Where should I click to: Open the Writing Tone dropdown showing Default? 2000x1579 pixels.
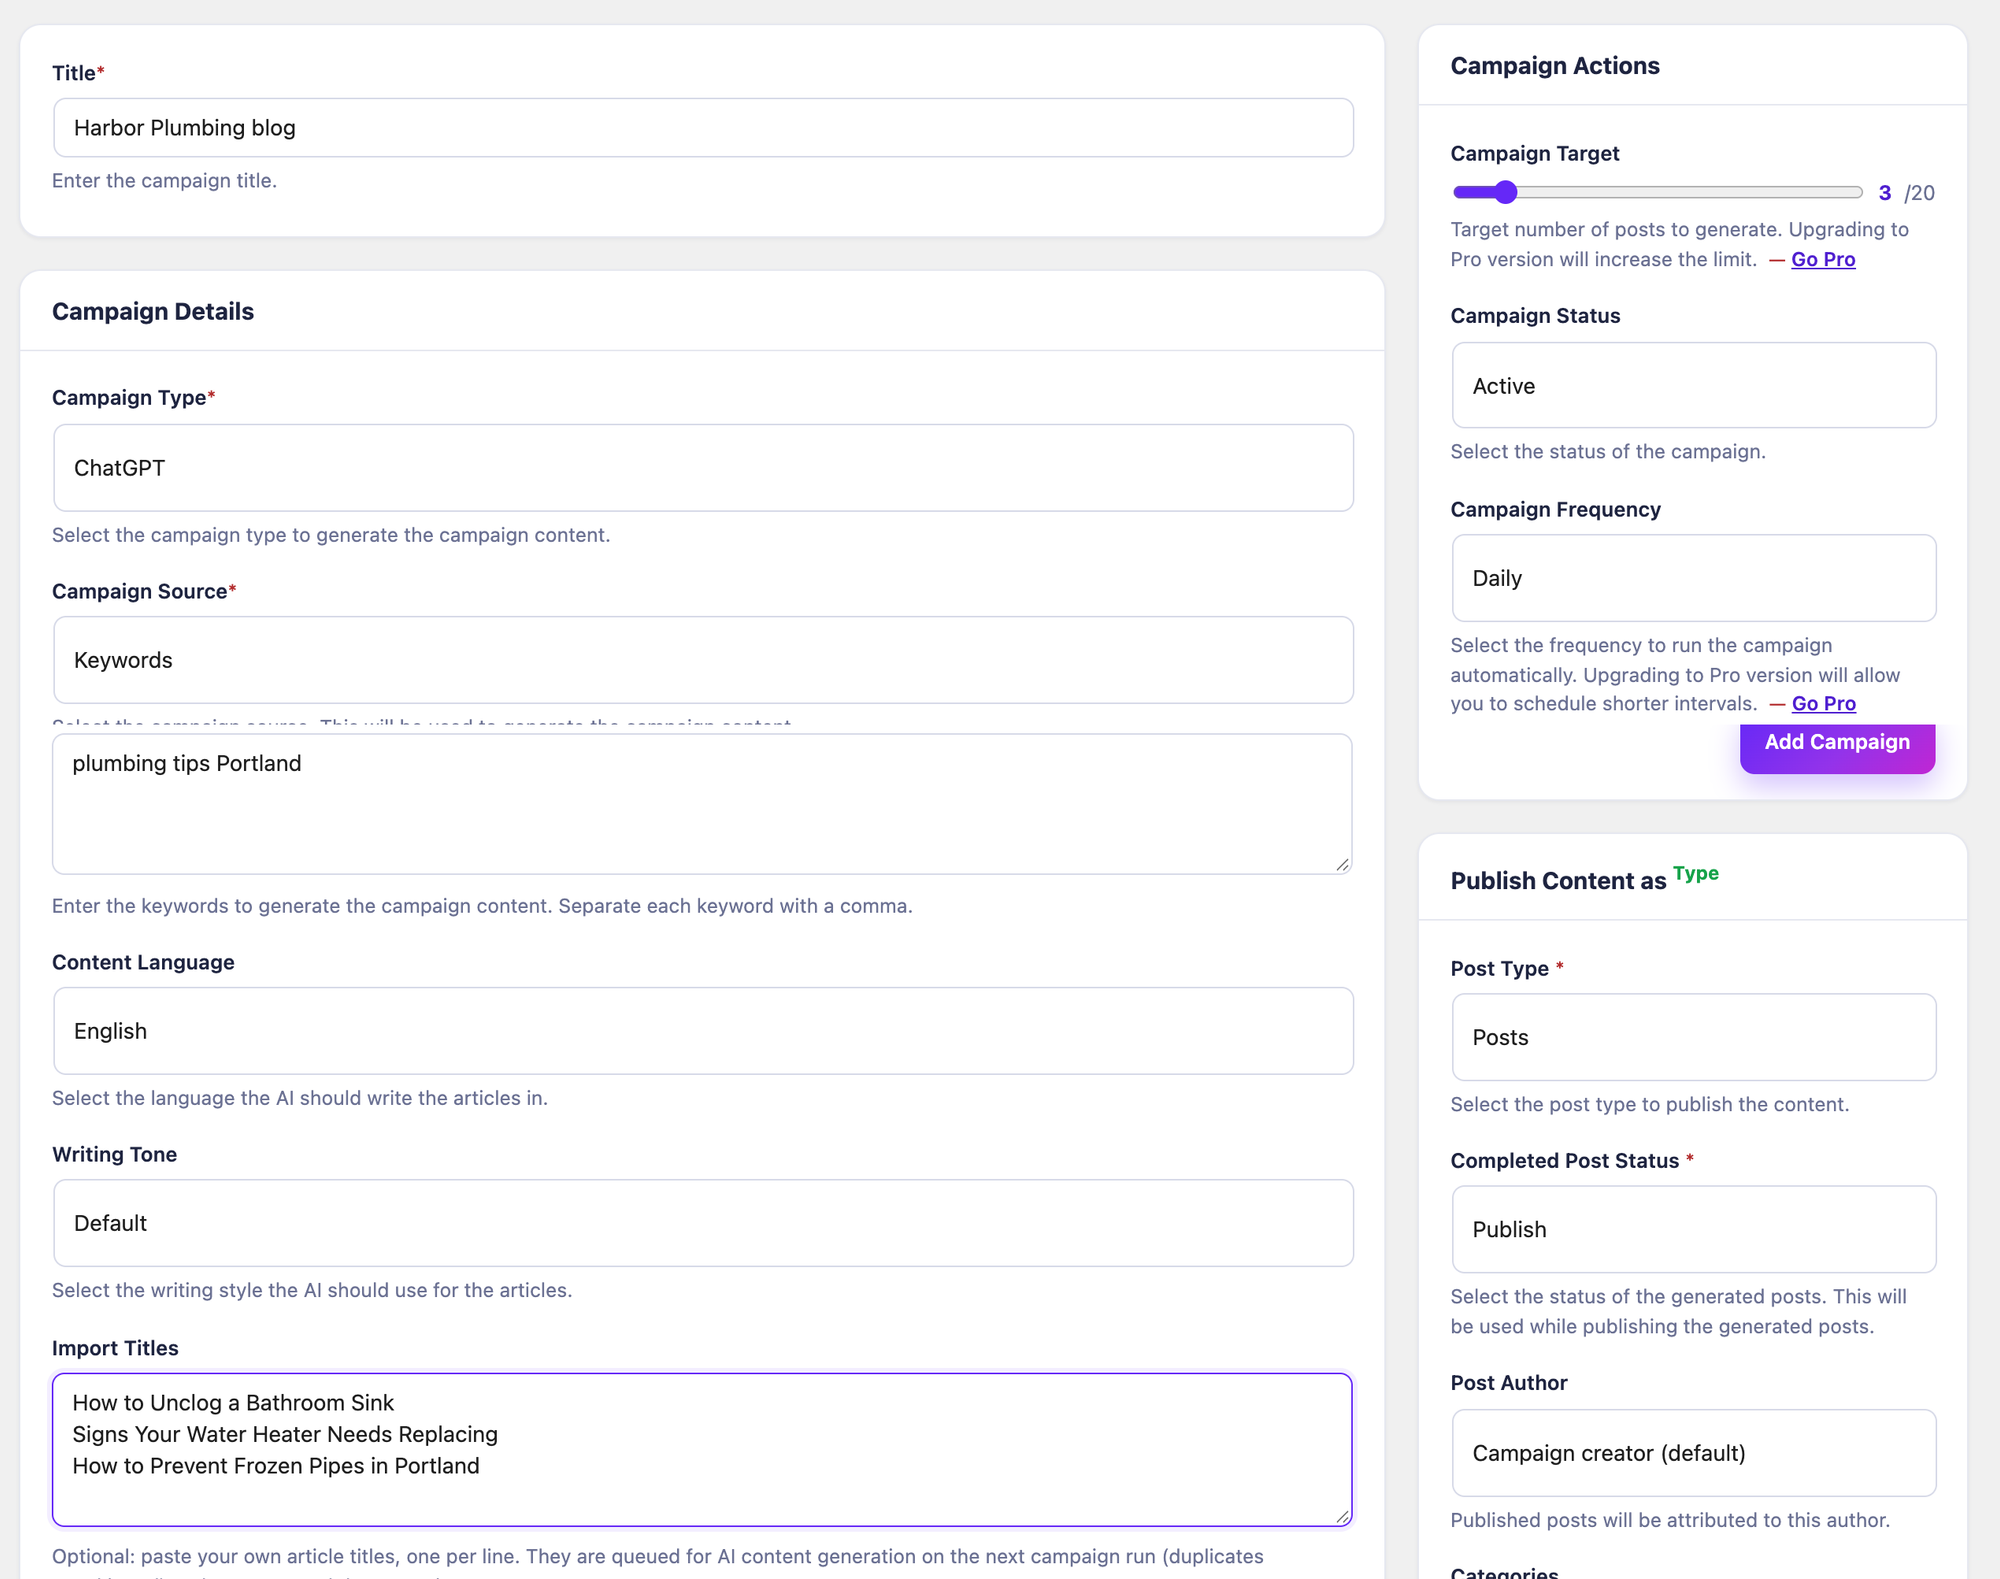pyautogui.click(x=703, y=1223)
